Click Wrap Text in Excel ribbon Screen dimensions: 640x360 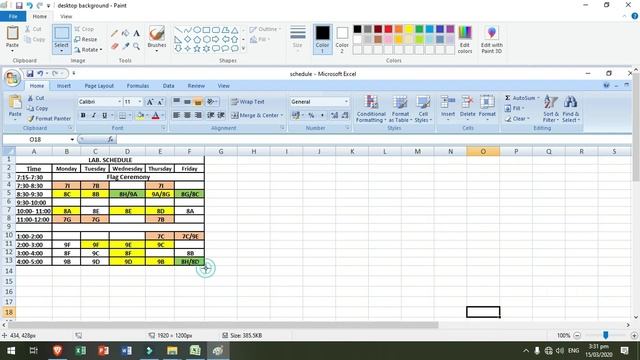pyautogui.click(x=248, y=102)
